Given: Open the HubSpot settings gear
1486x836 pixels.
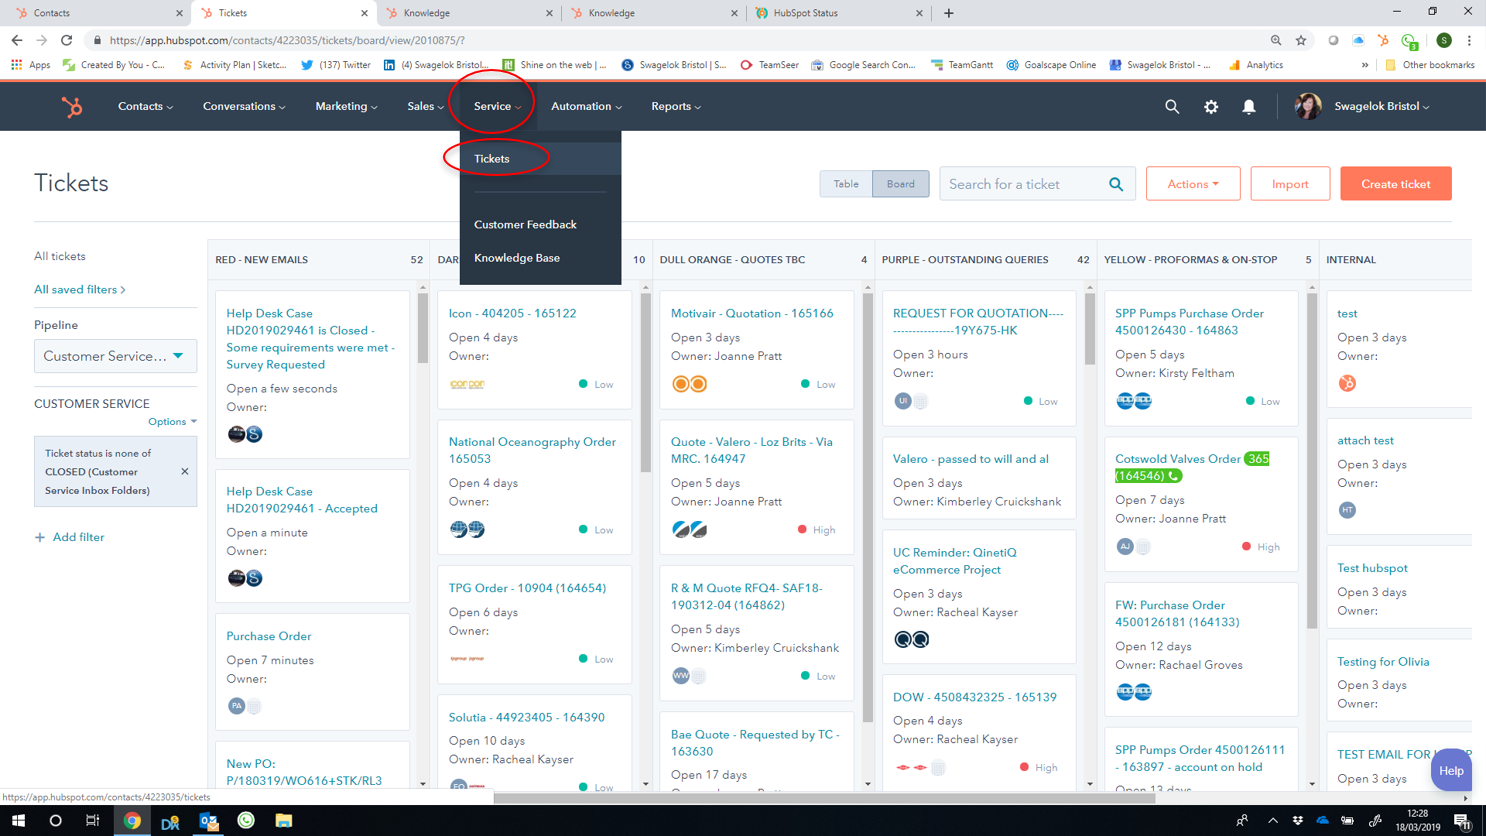Looking at the screenshot, I should tap(1211, 106).
